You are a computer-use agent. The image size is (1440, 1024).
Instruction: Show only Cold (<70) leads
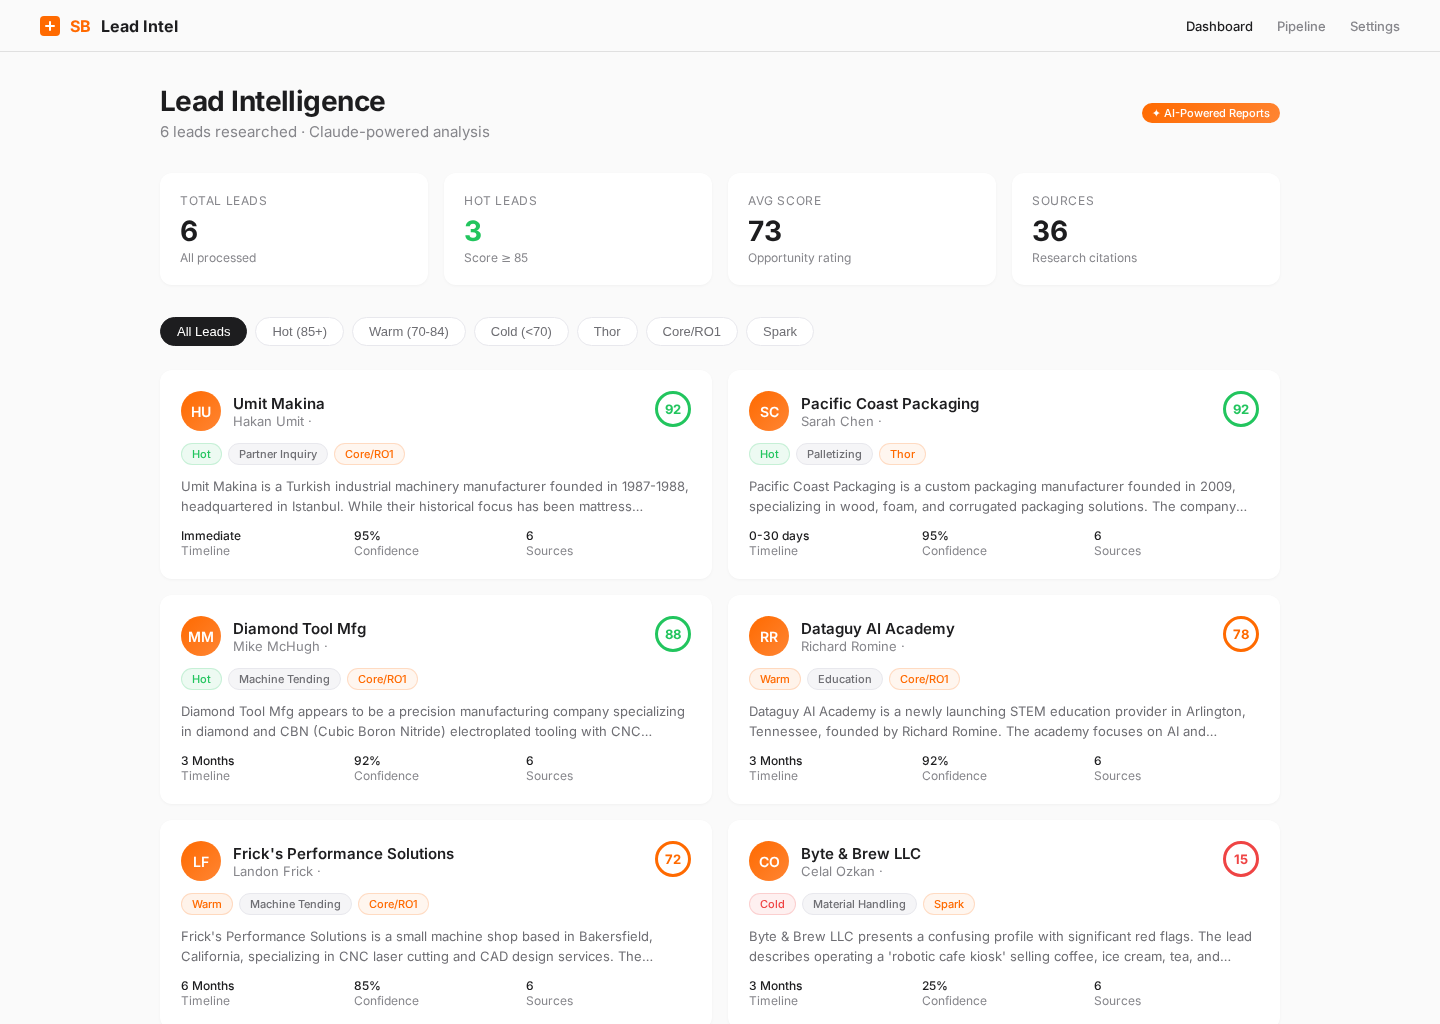click(x=521, y=331)
